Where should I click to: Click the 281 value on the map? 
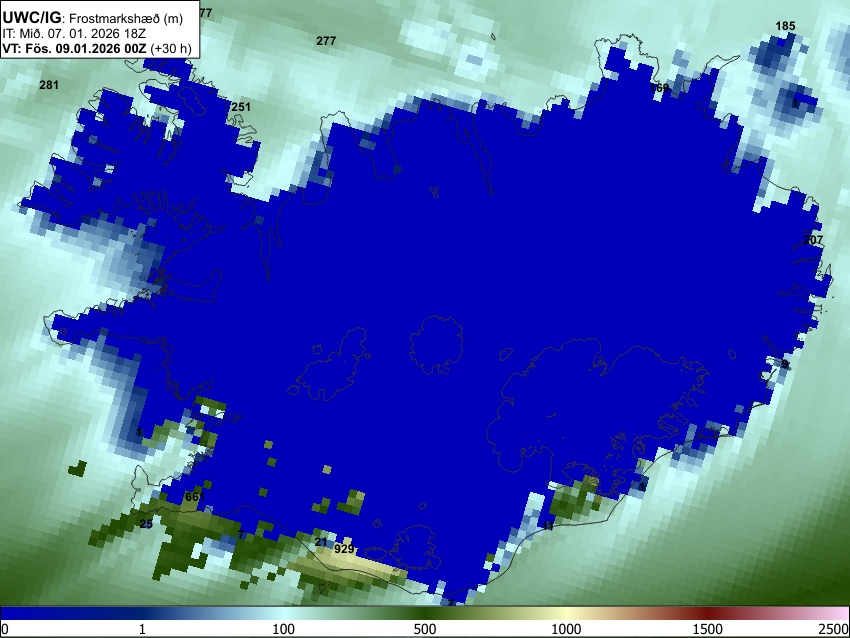click(x=49, y=85)
